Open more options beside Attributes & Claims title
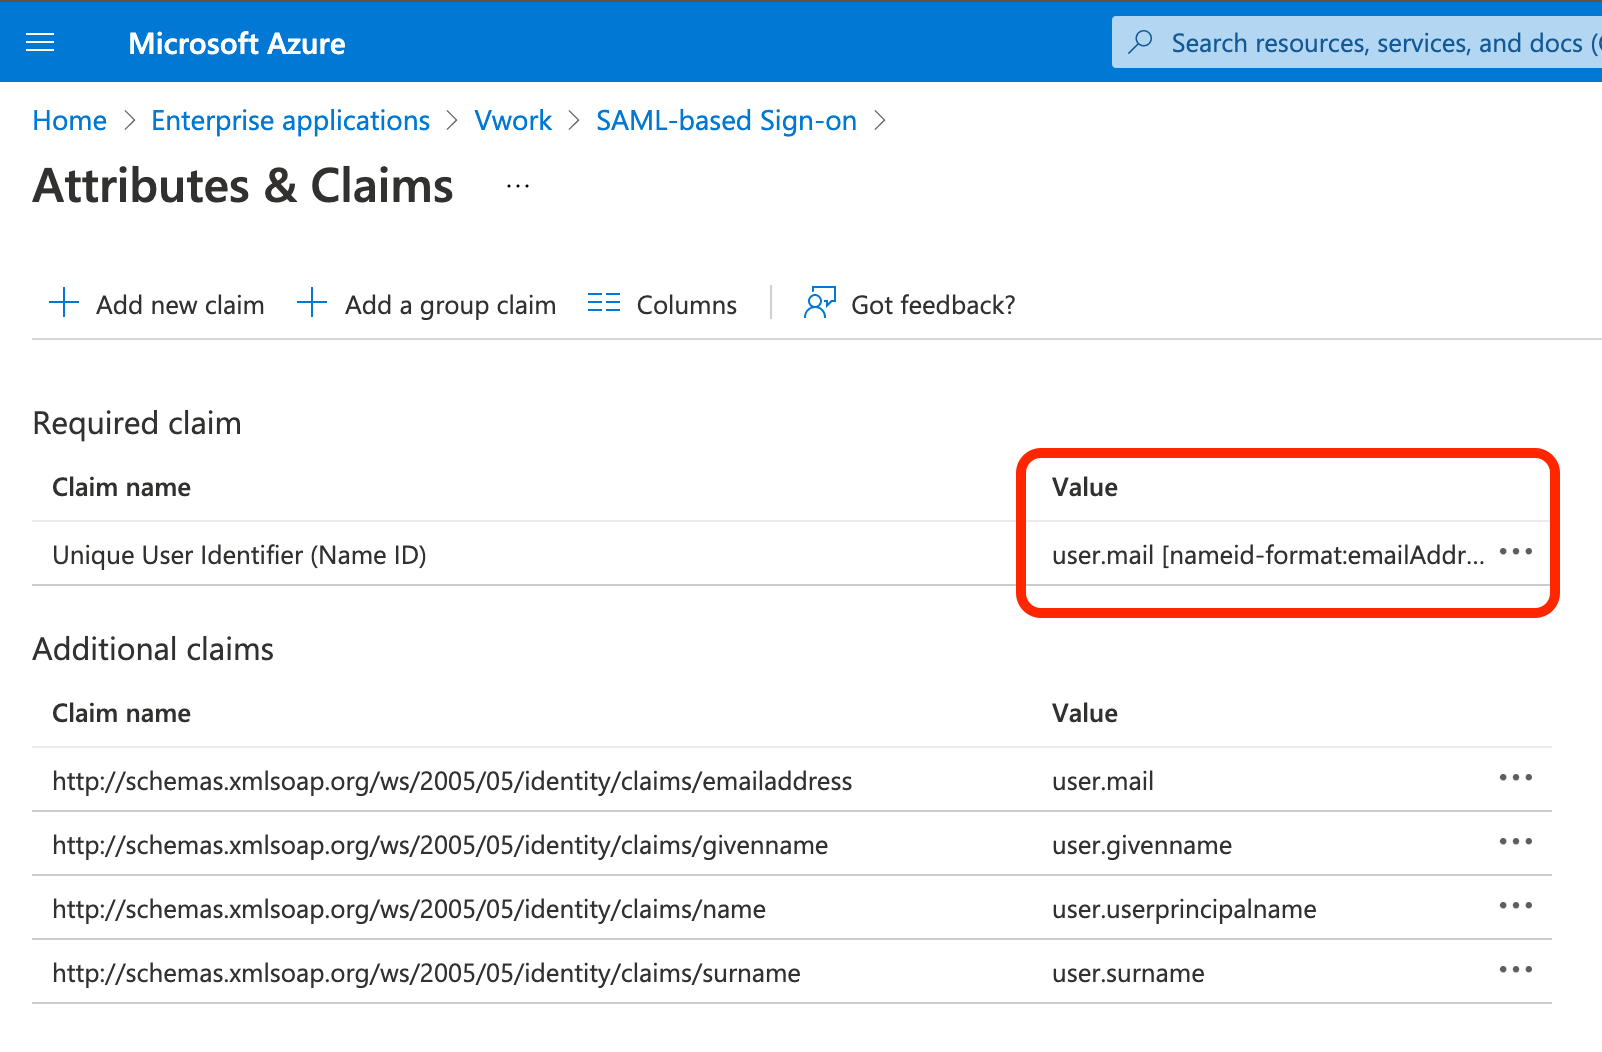The width and height of the screenshot is (1602, 1052). pos(517,186)
